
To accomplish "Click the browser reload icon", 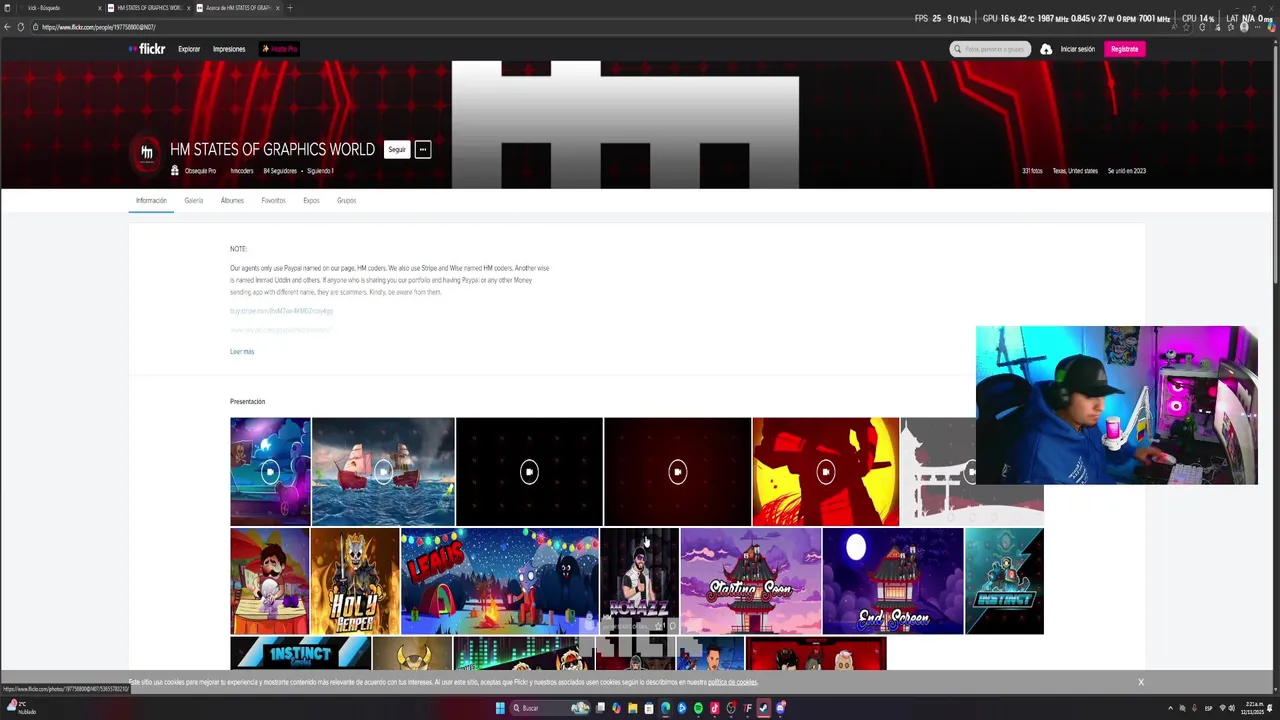I will pos(21,27).
